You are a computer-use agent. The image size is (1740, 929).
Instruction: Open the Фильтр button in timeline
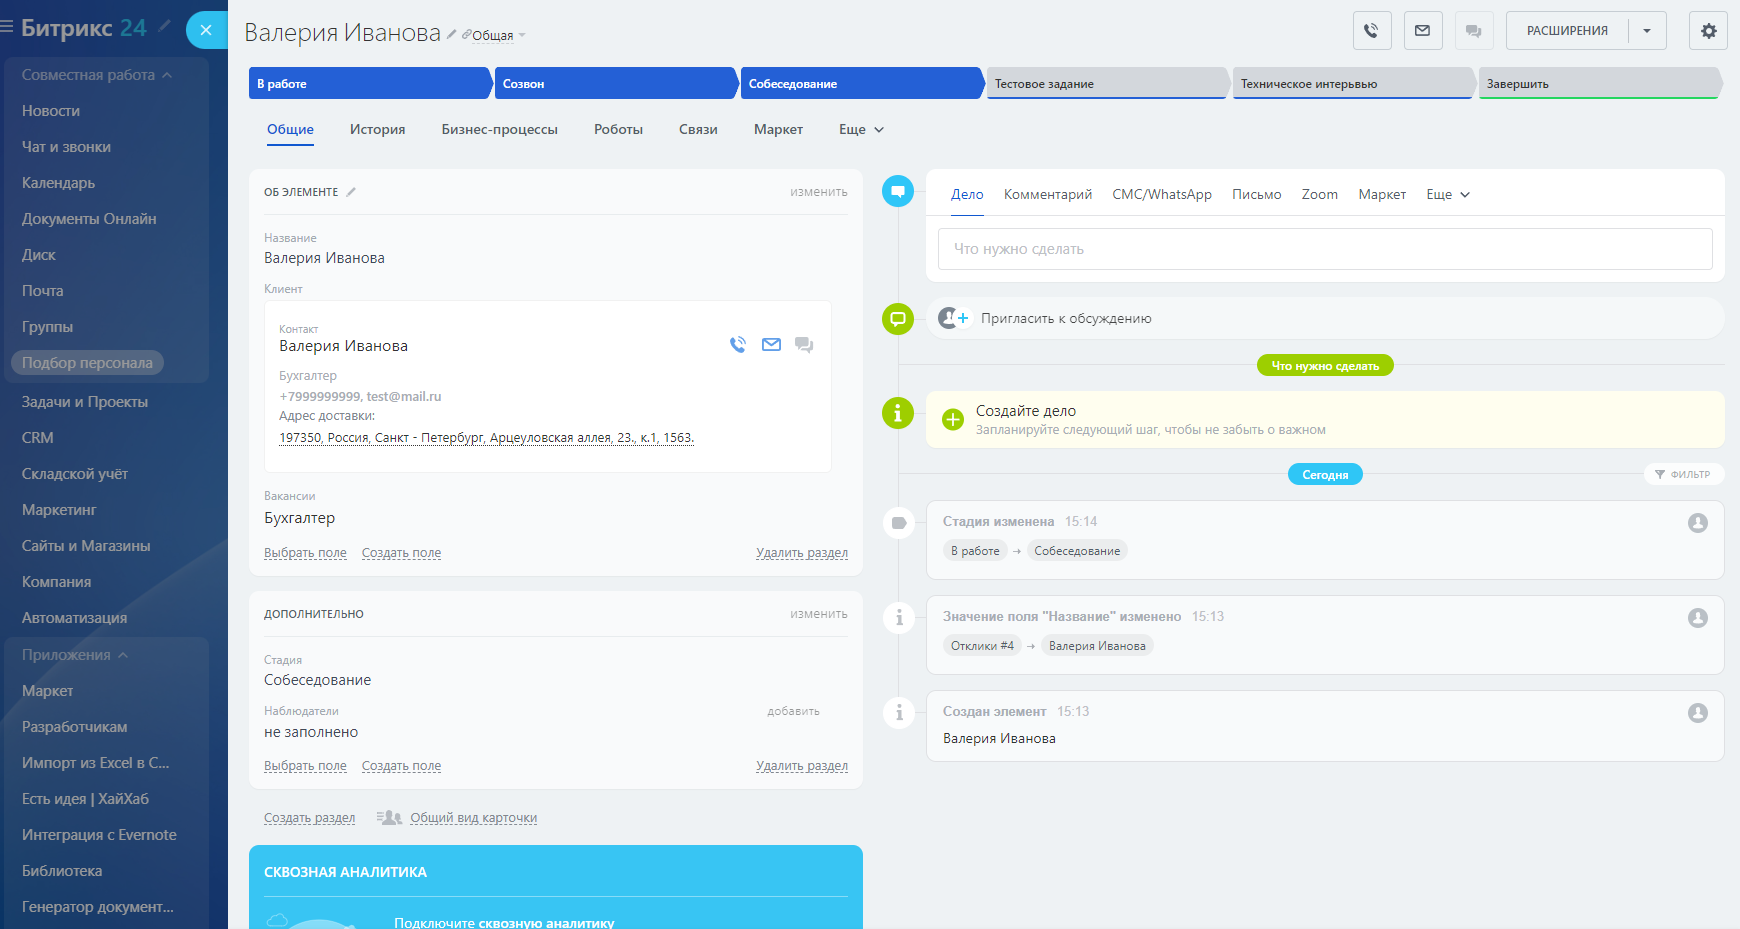point(1683,475)
